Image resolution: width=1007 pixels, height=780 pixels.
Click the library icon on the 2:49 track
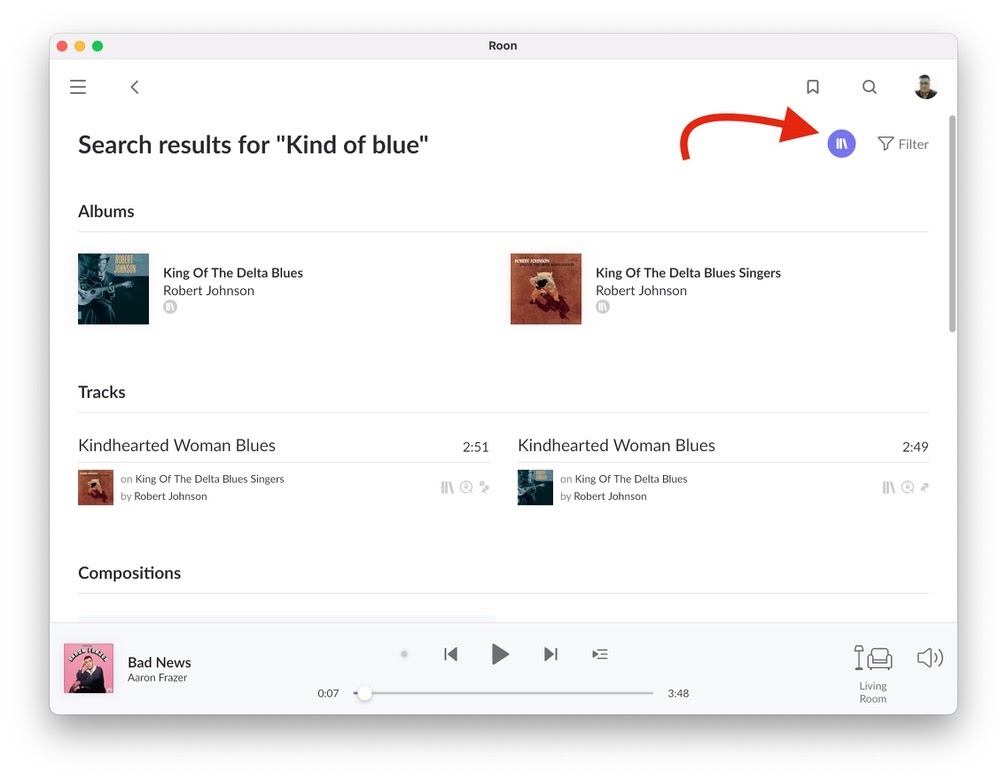(888, 487)
